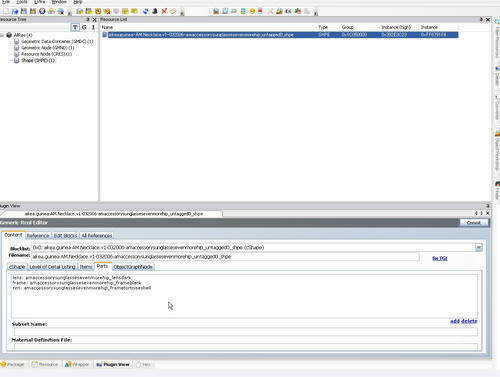Switch to the Resource bottom tab
Screen dimensions: 500x377
point(45,364)
